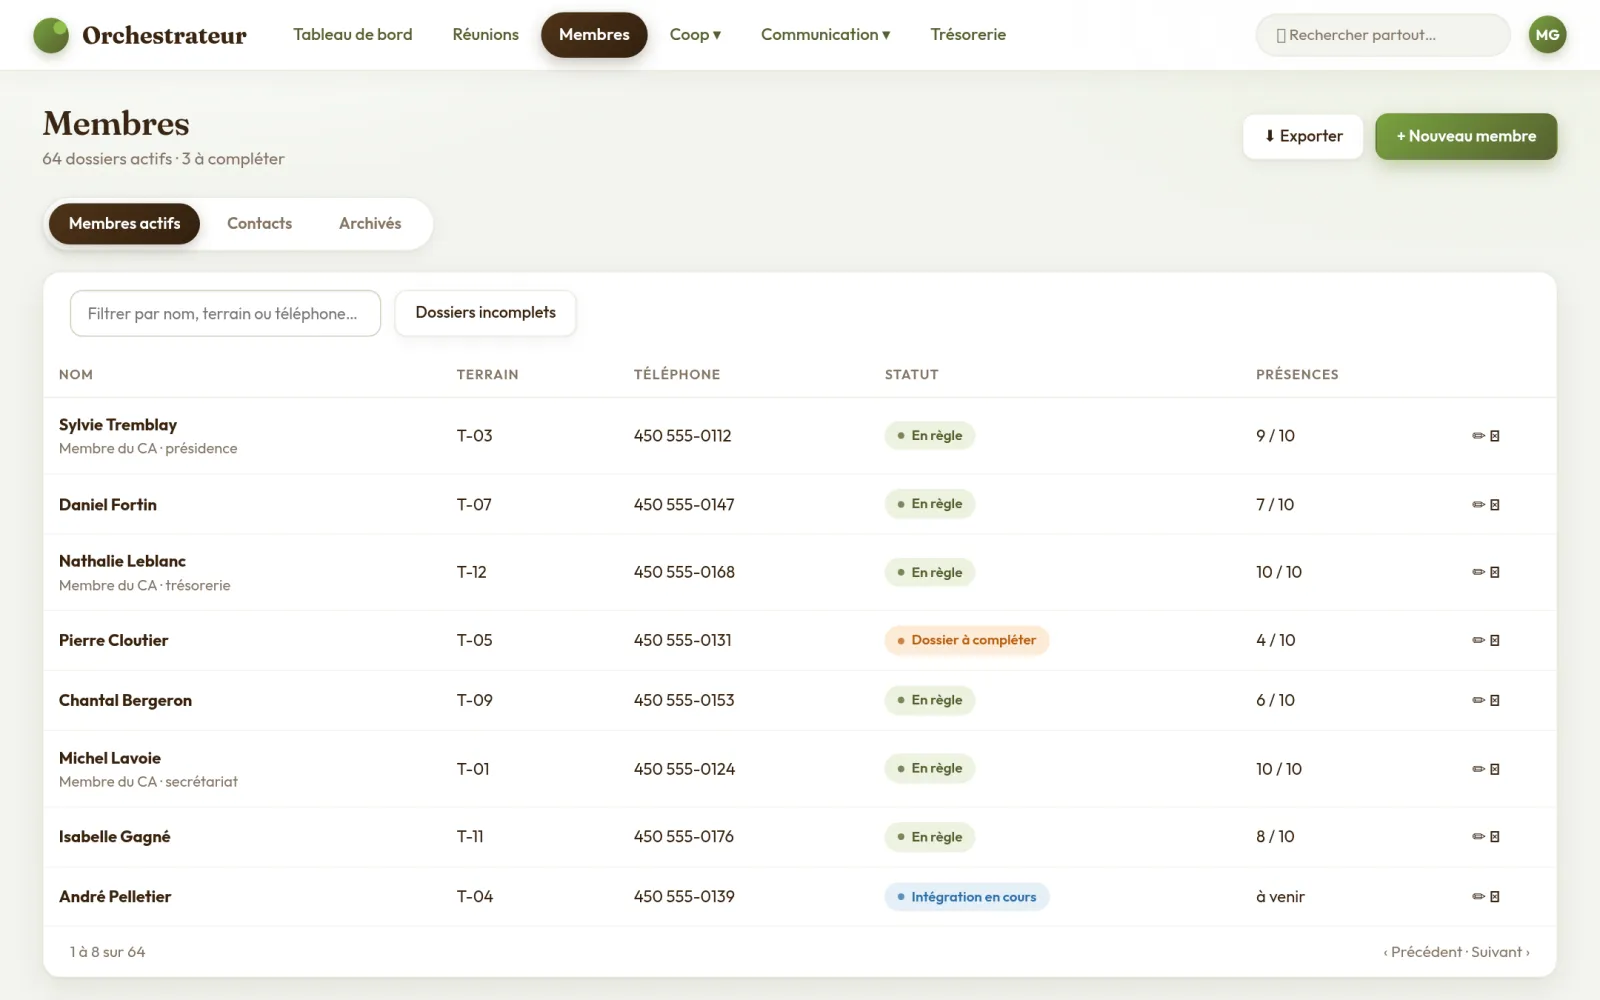Edit Michel Lavoie via the pencil icon
This screenshot has height=1000, width=1600.
[1478, 769]
